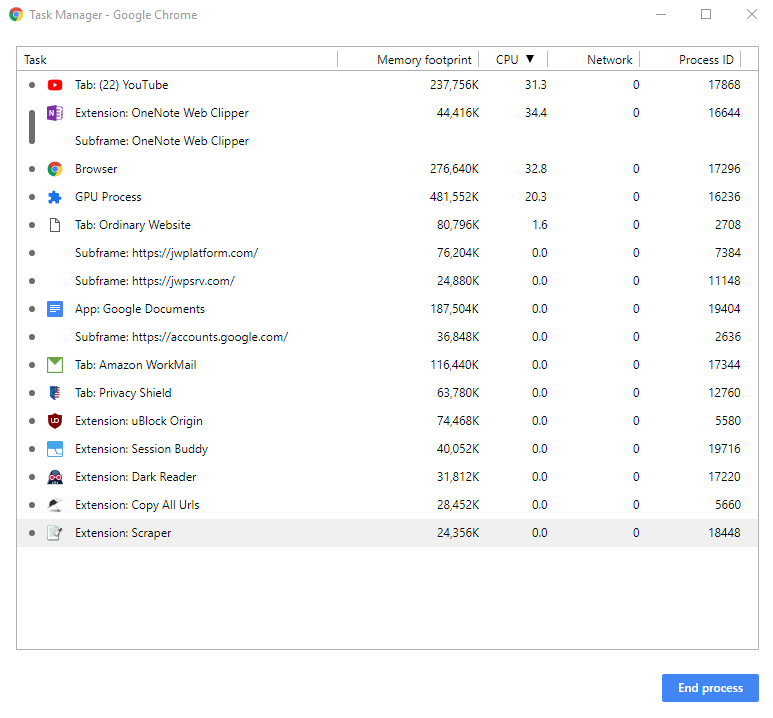Select Tab: Amazon WorkMail row
This screenshot has width=773, height=718.
point(387,365)
